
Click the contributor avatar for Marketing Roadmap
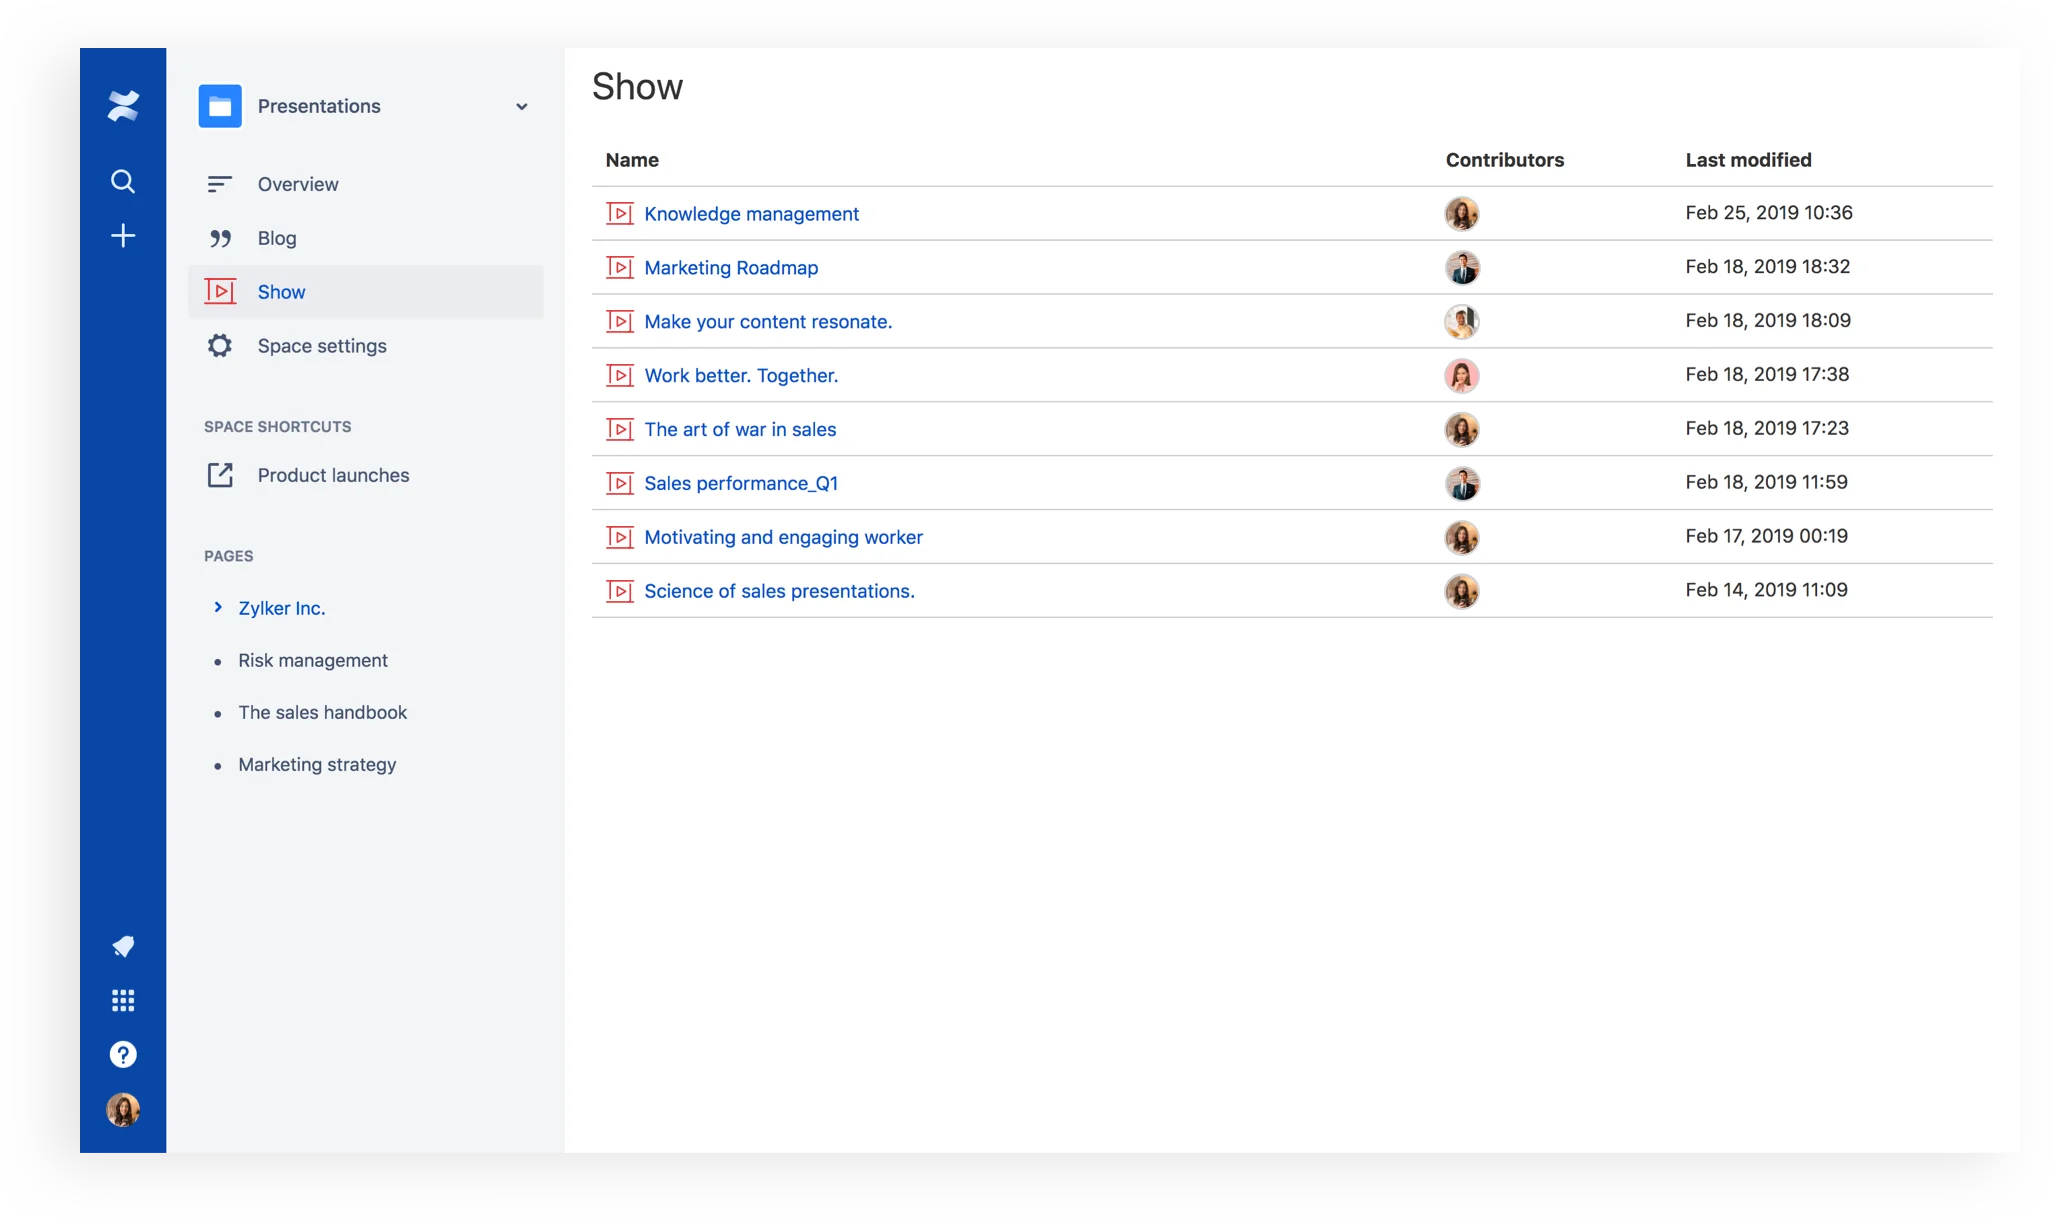pos(1461,267)
